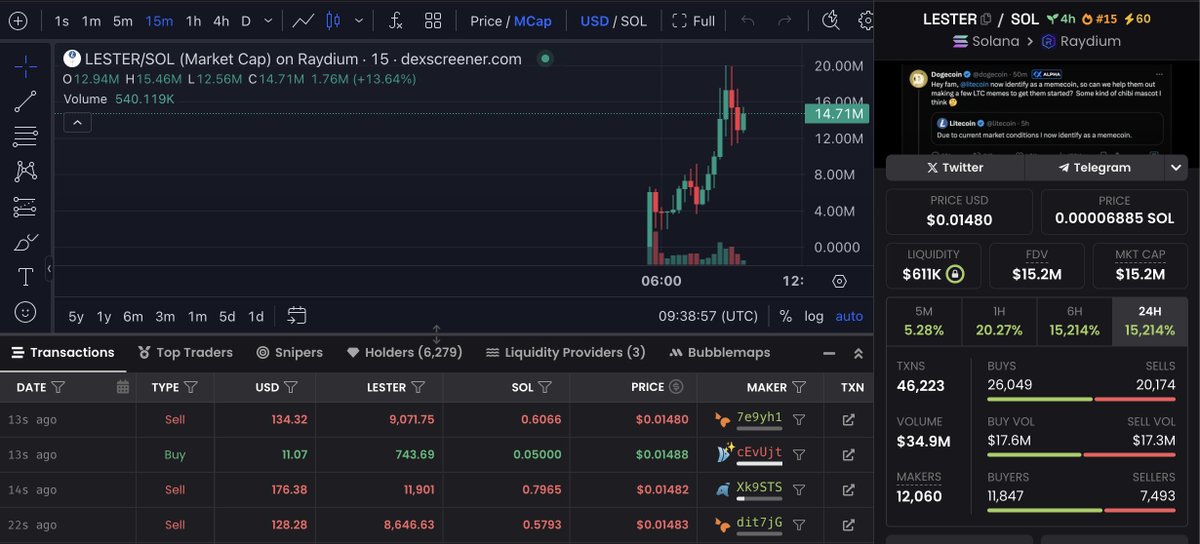Screen dimensions: 1200x544
Task: Open the emoji icons tool
Action: (26, 312)
